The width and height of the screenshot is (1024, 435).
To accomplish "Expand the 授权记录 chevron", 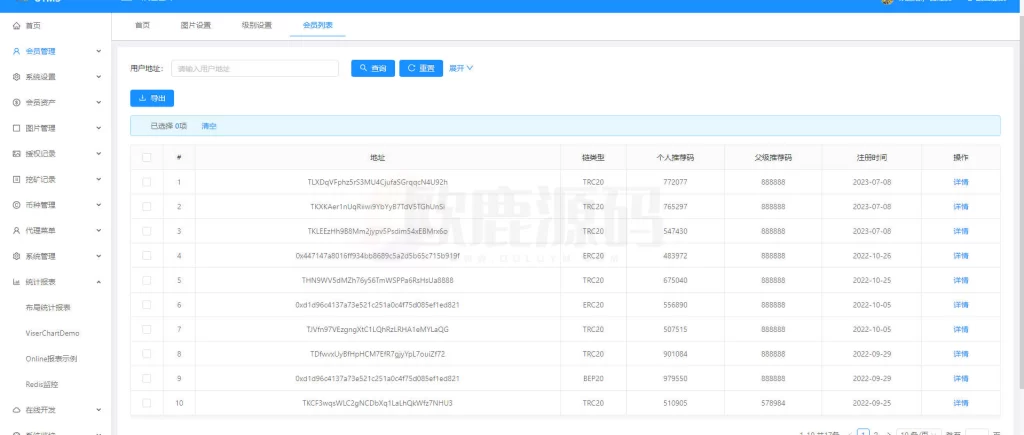I will (99, 153).
